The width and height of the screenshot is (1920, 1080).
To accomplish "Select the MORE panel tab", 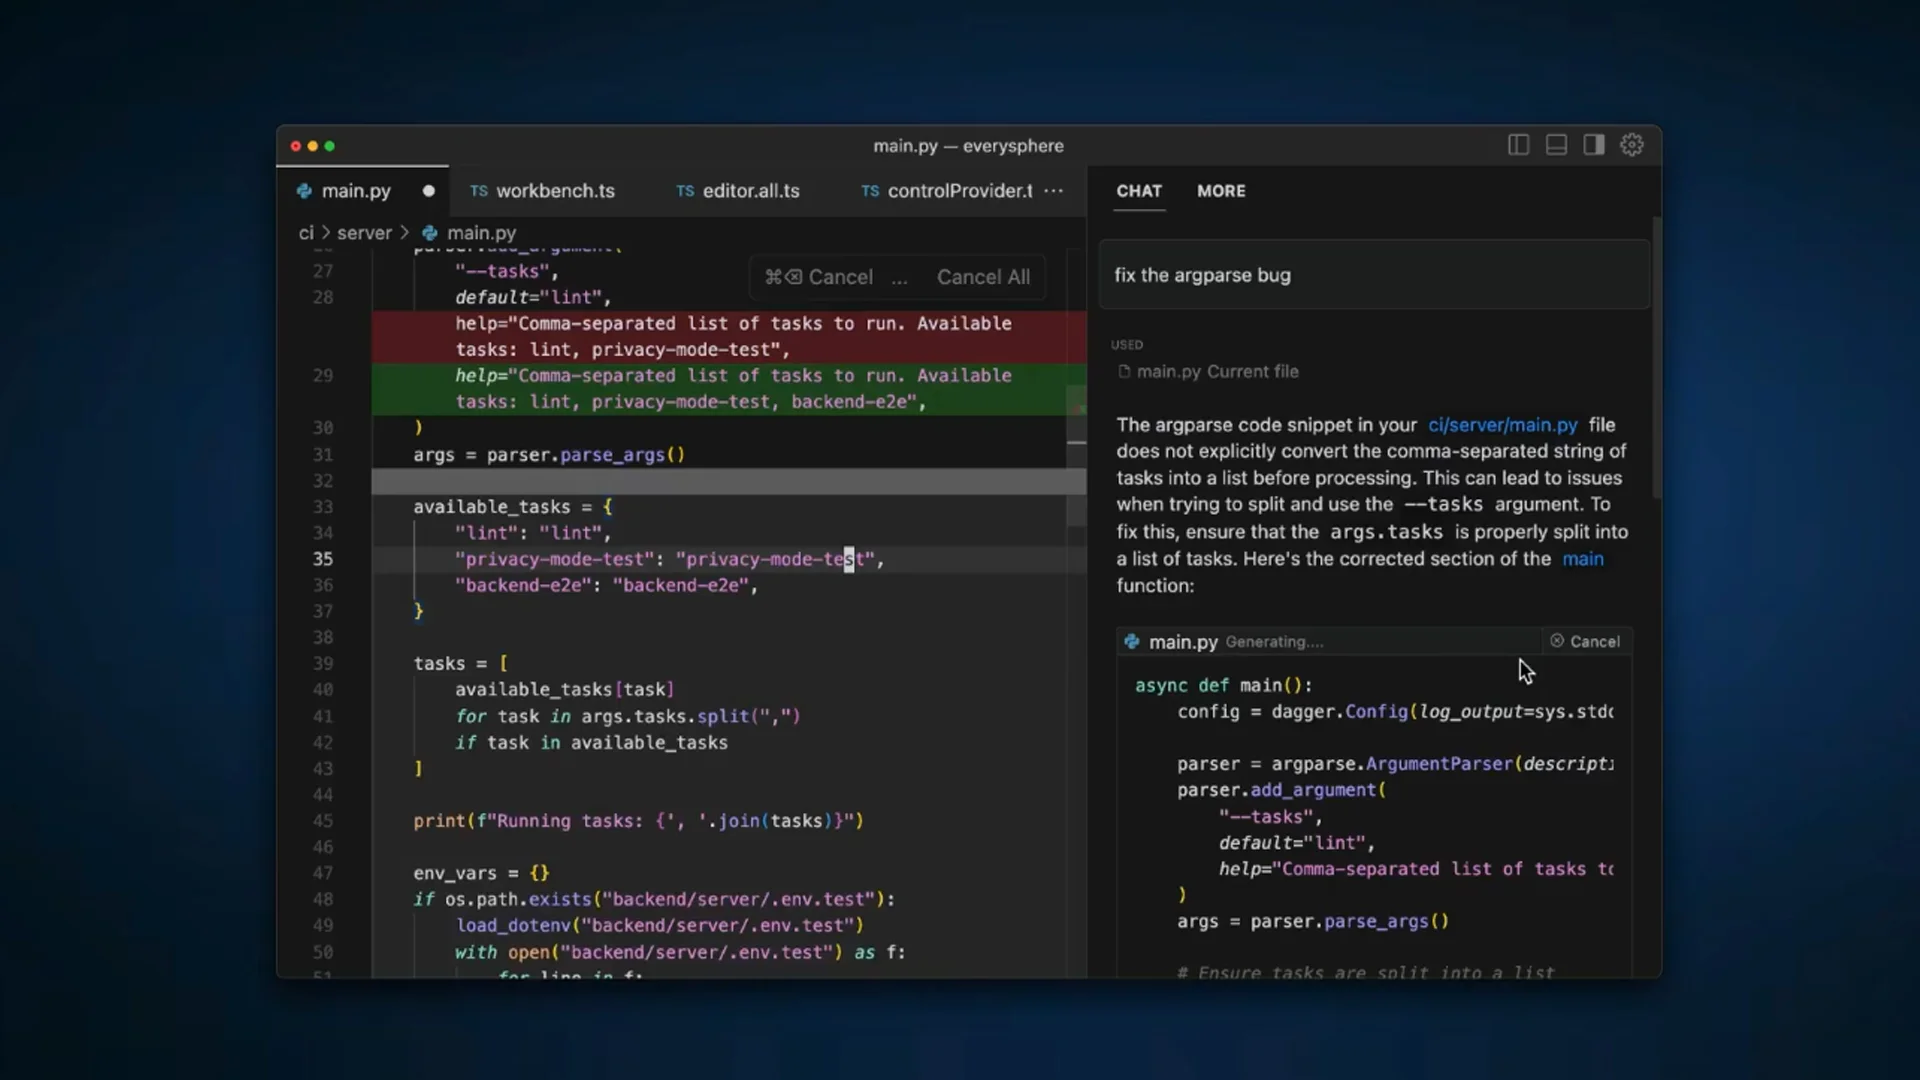I will pos(1221,191).
